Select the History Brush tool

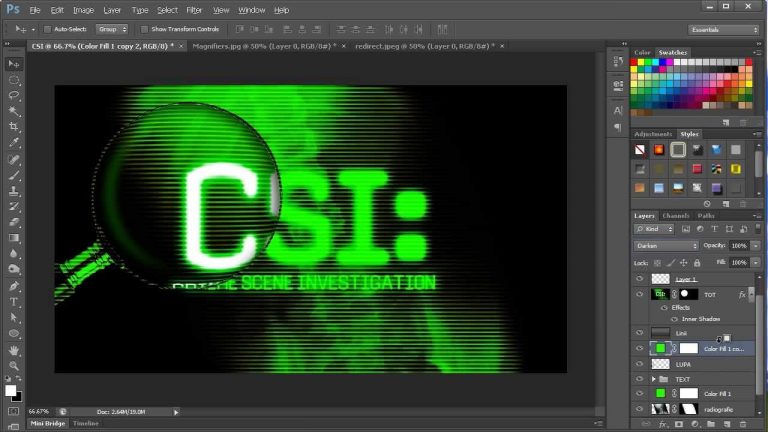(14, 207)
